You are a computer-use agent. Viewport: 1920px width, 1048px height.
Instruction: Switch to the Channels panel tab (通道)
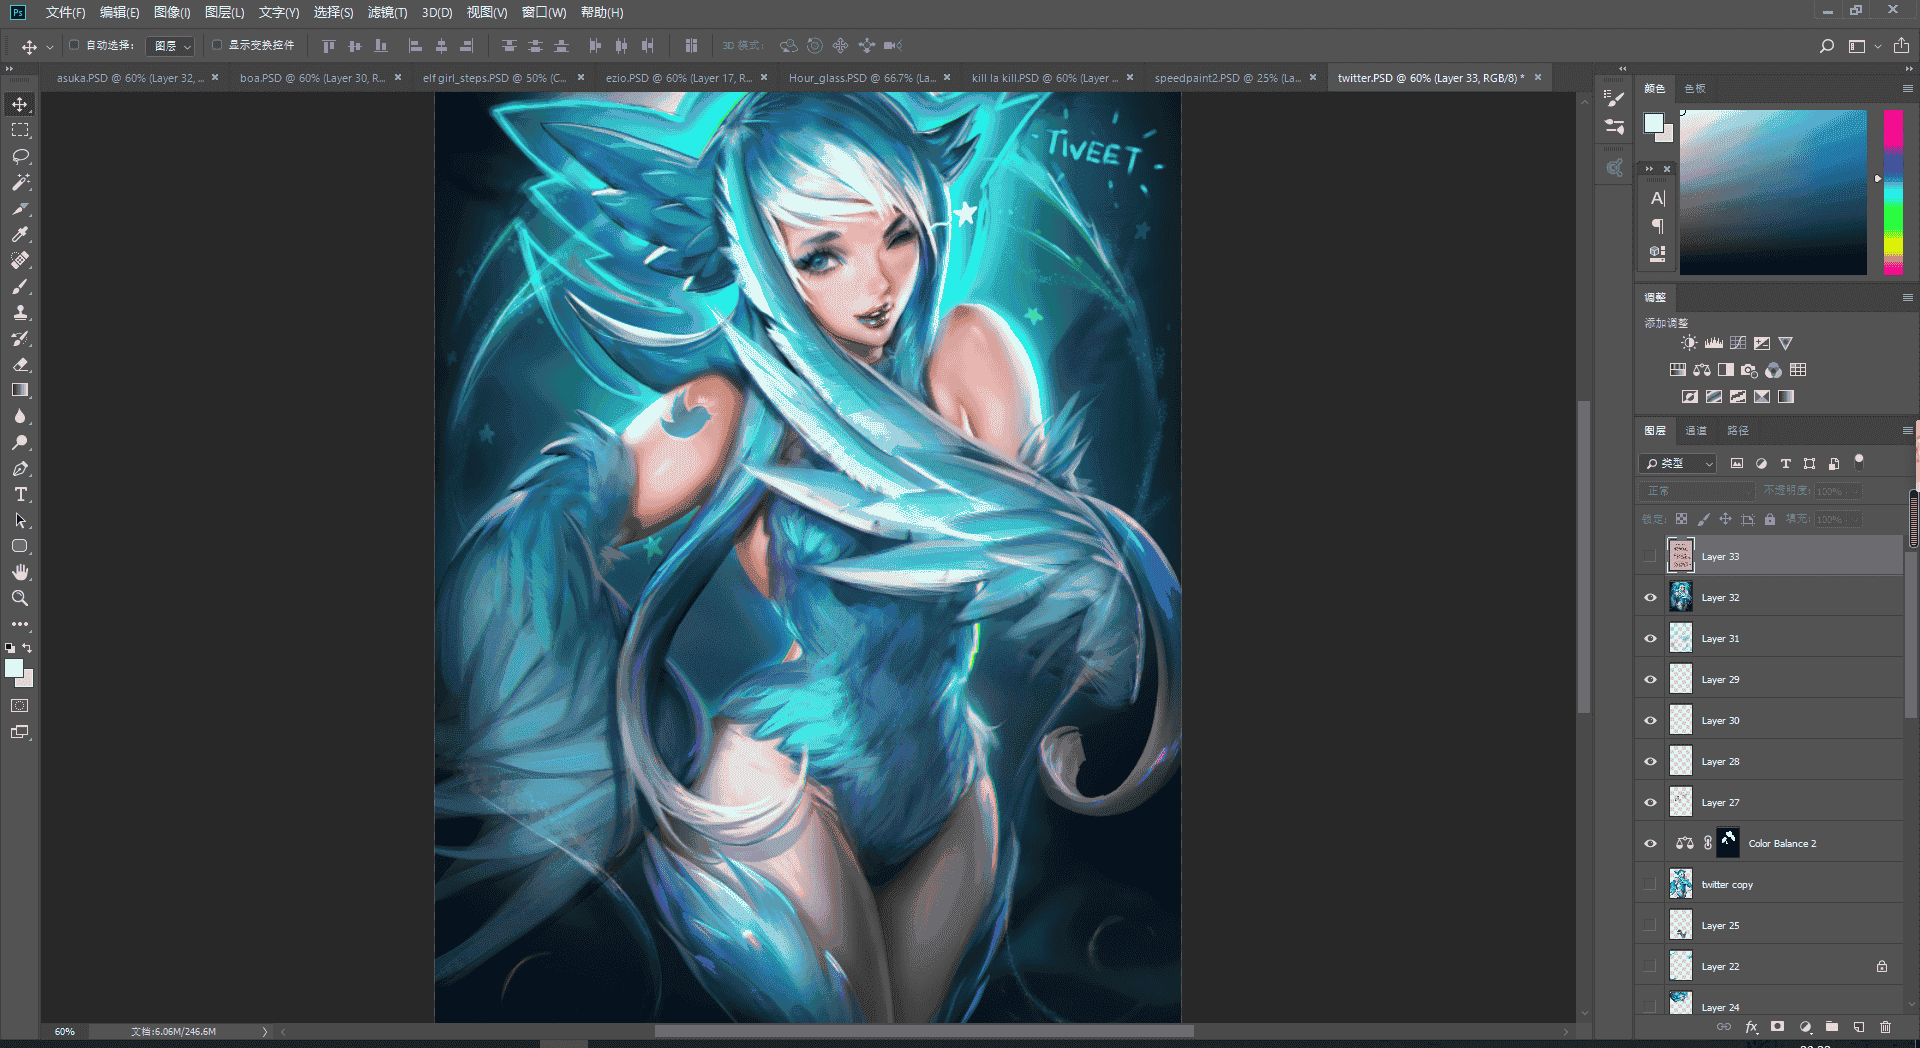1696,431
